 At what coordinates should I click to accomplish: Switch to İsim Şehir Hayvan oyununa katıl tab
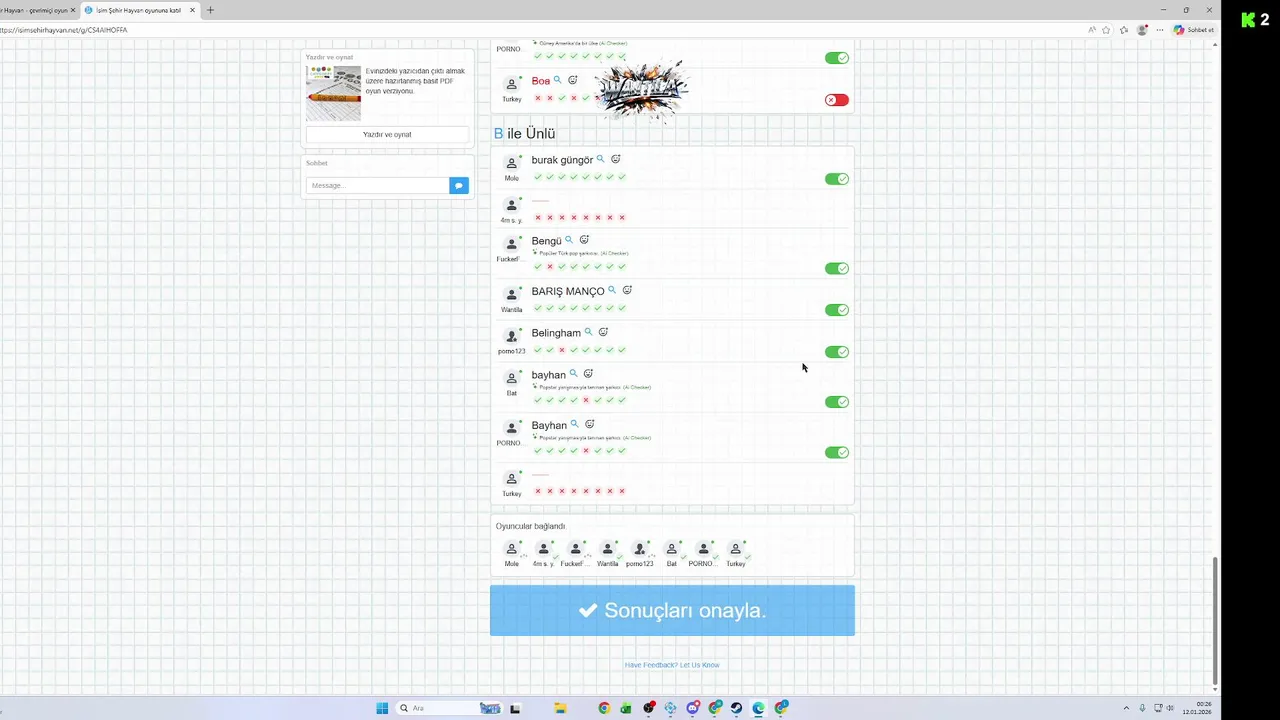pos(138,10)
